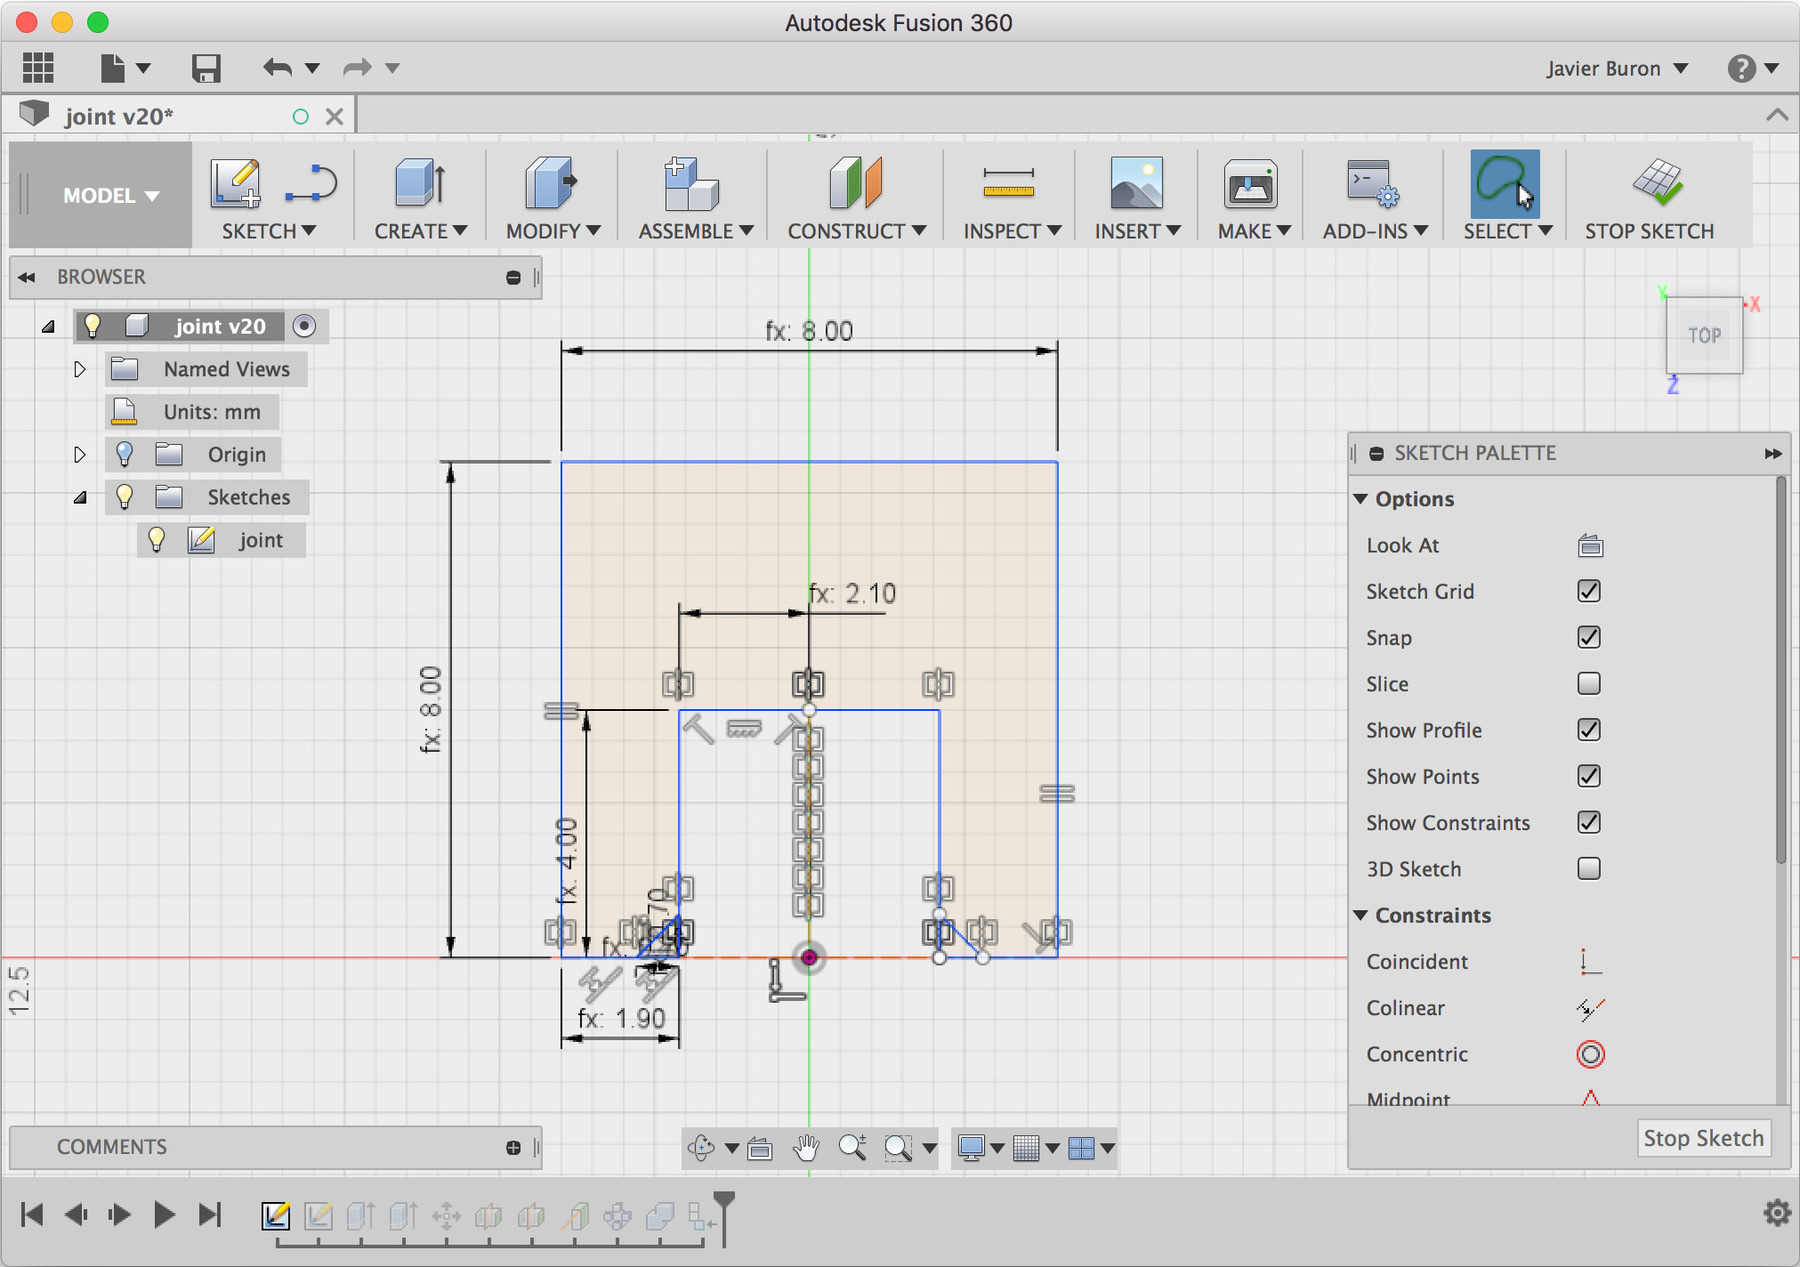Click the Add-Ins scripts icon
Image resolution: width=1800 pixels, height=1267 pixels.
[1373, 183]
